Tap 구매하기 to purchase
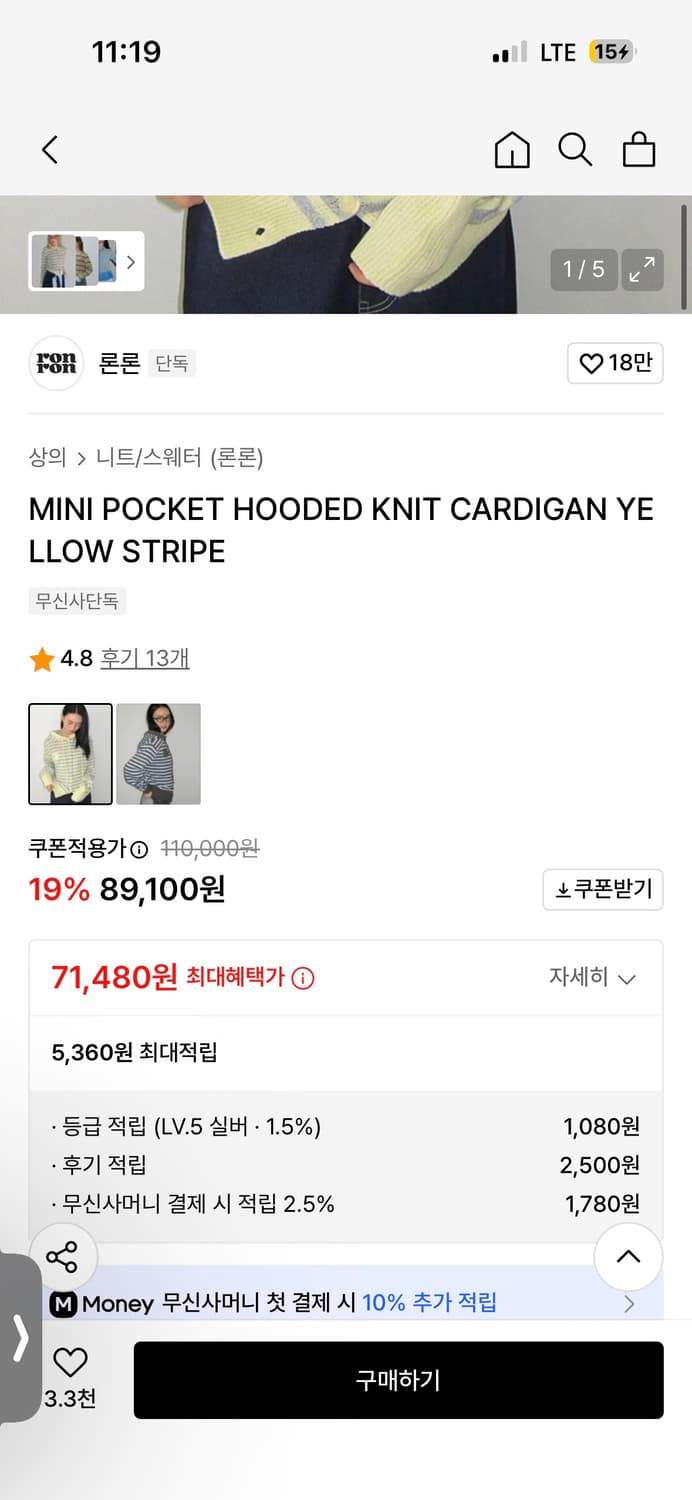Screen dimensions: 692x1500 pyautogui.click(x=398, y=1380)
